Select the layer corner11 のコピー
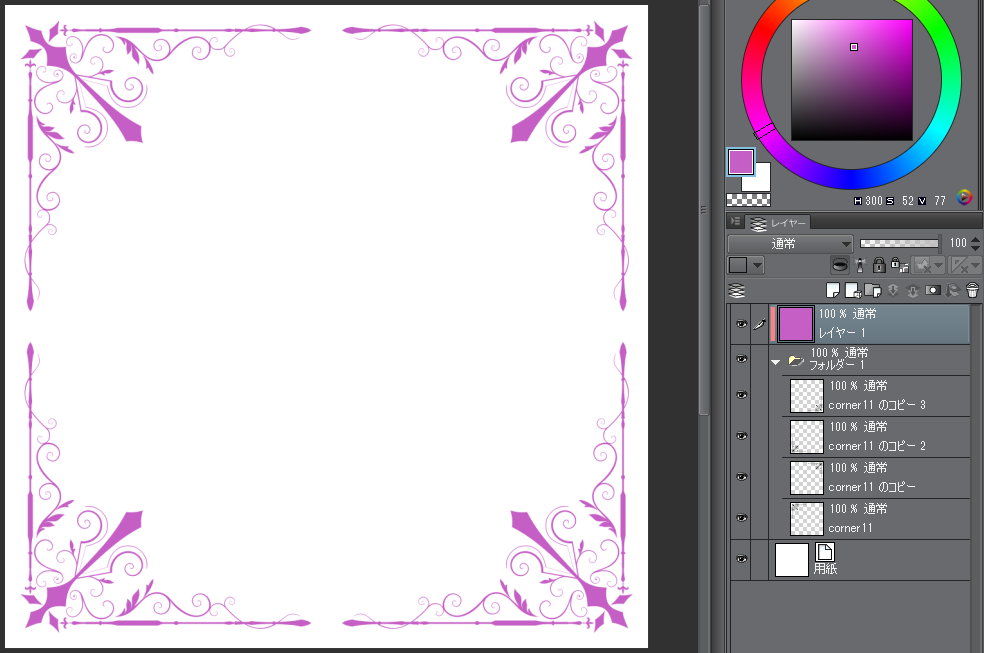This screenshot has height=653, width=984. 876,478
